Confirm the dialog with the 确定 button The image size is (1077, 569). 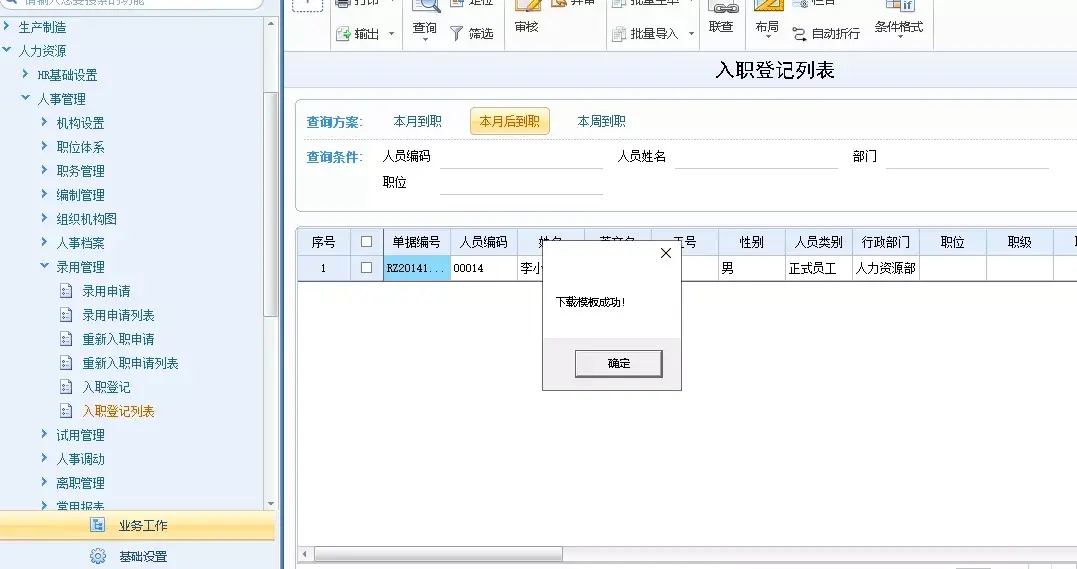pyautogui.click(x=619, y=364)
